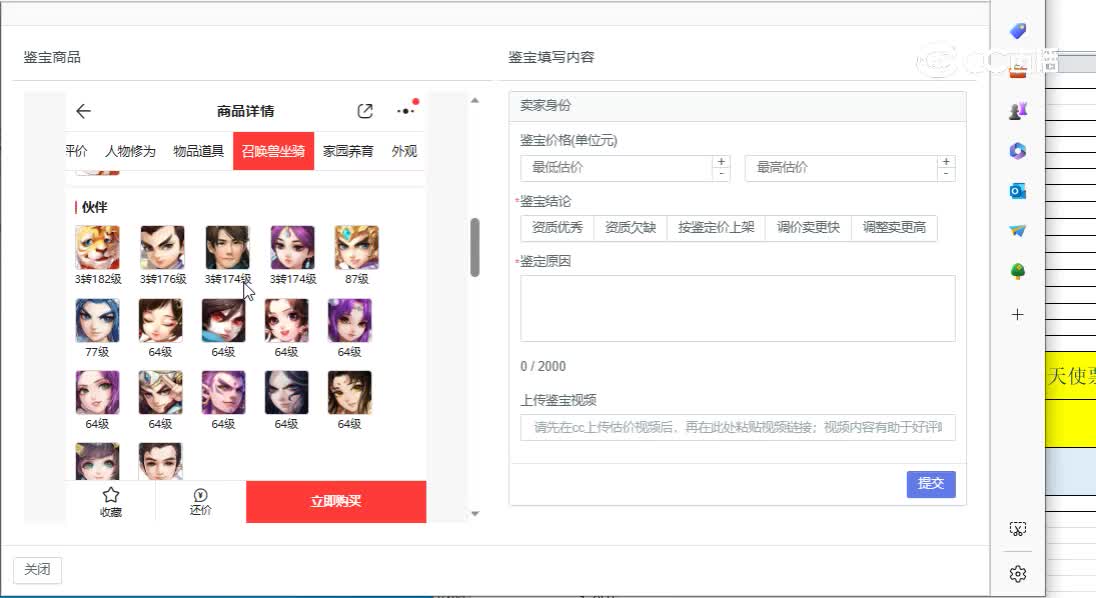The image size is (1096, 598).
Task: Tap the 收藏 star icon
Action: [x=110, y=495]
